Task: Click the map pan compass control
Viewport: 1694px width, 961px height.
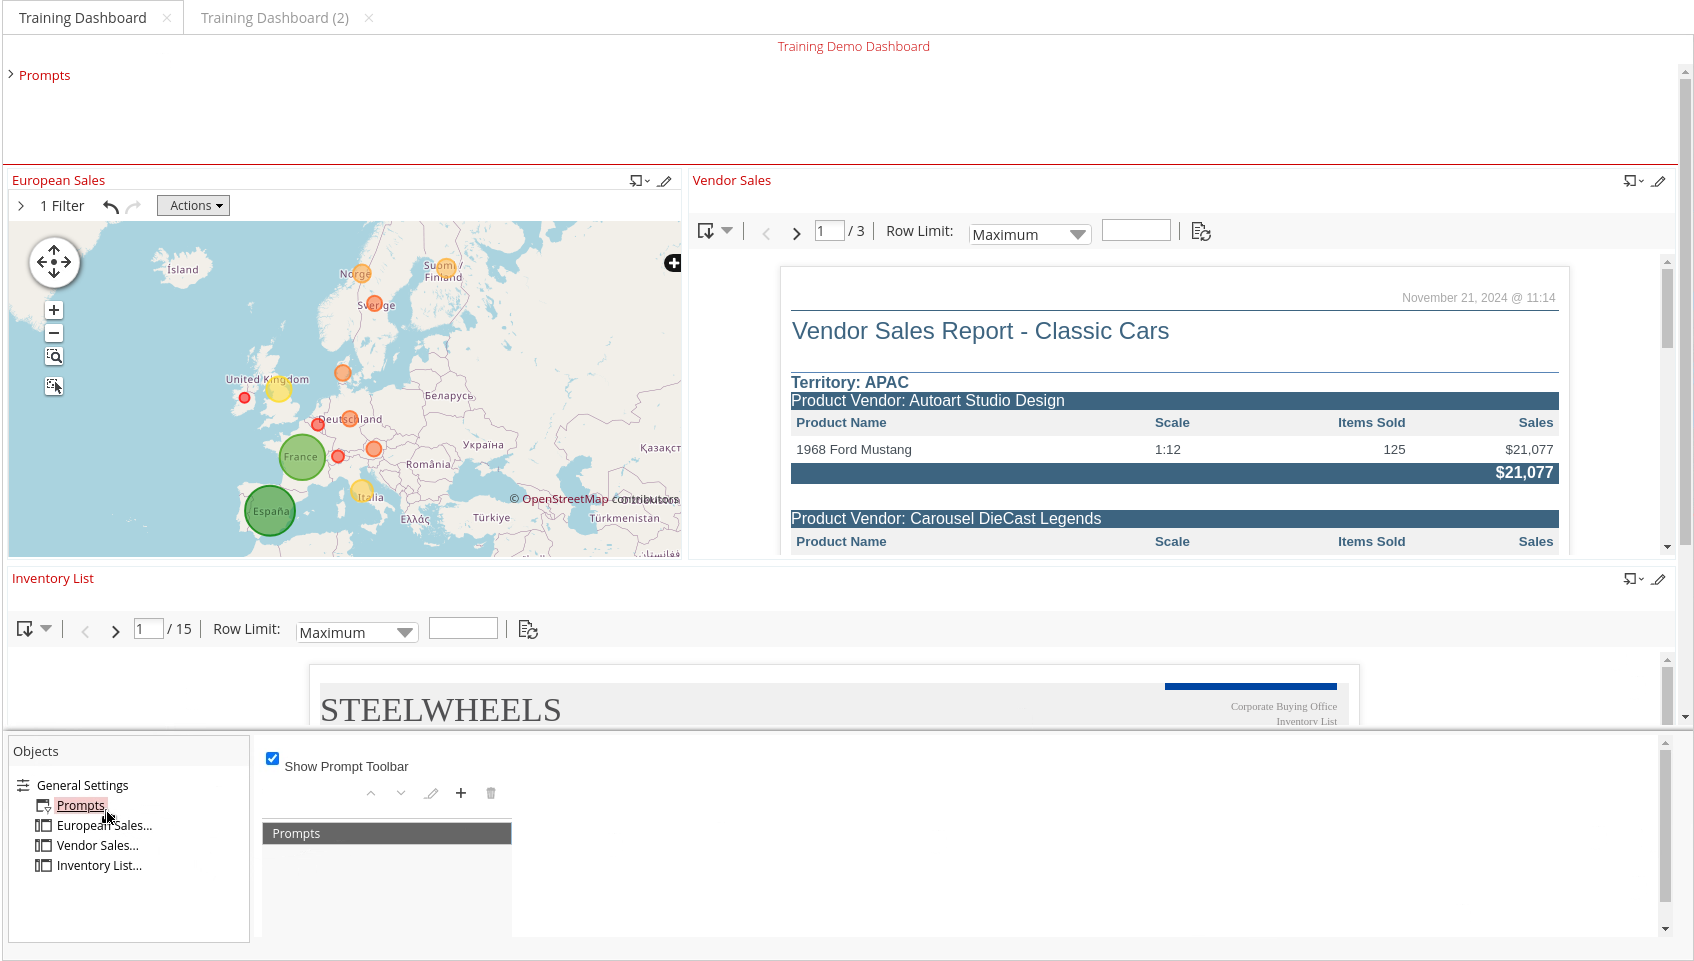Action: [54, 263]
